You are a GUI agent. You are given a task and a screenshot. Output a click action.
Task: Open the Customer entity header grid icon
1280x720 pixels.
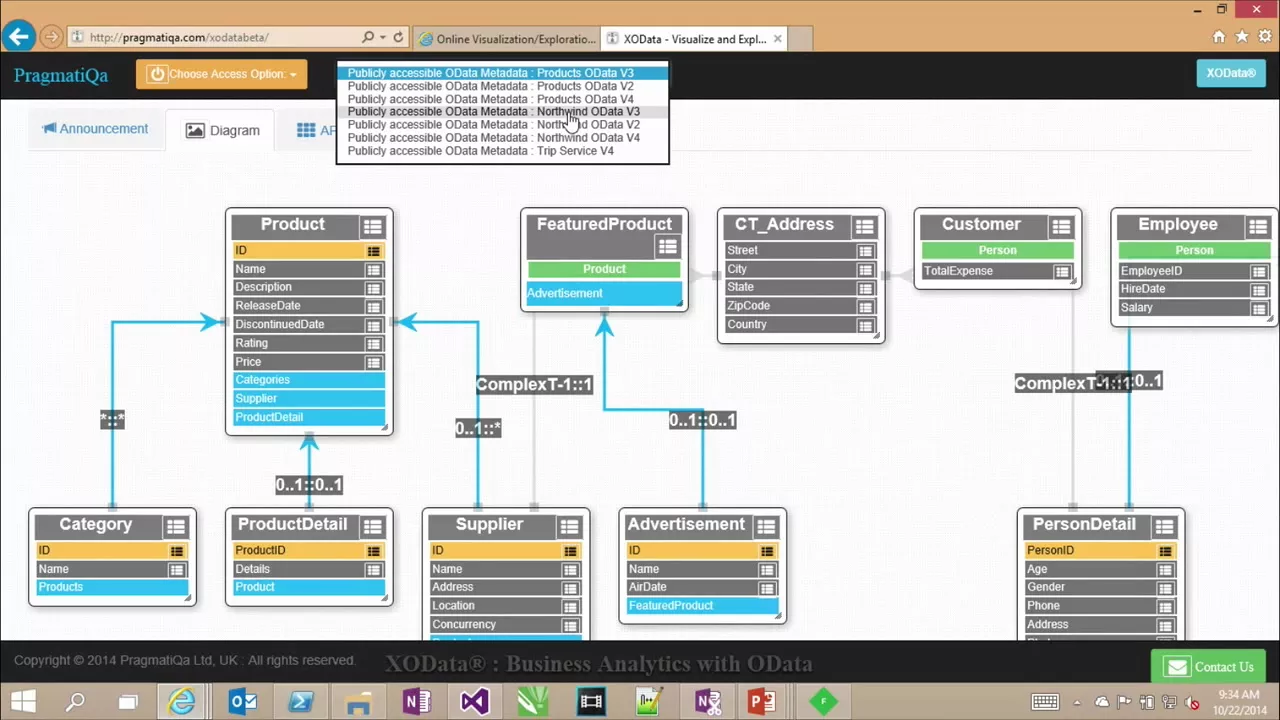pos(1061,227)
